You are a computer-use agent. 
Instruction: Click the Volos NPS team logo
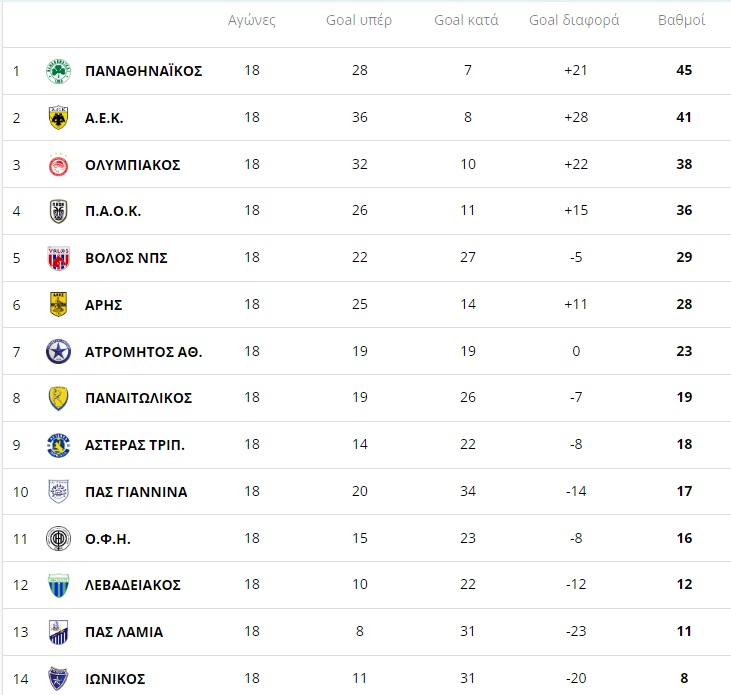tap(58, 258)
